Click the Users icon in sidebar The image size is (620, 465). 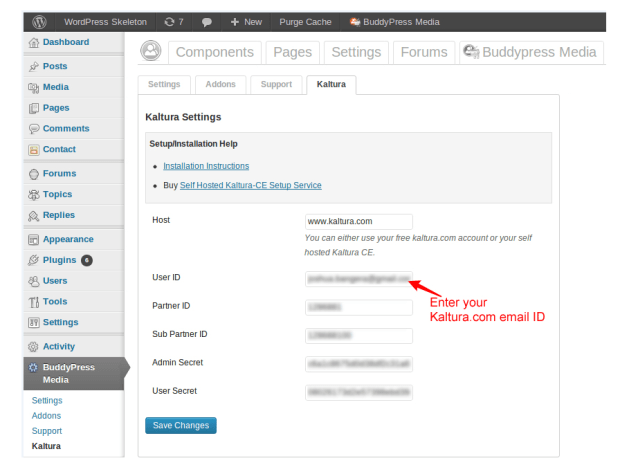[34, 281]
